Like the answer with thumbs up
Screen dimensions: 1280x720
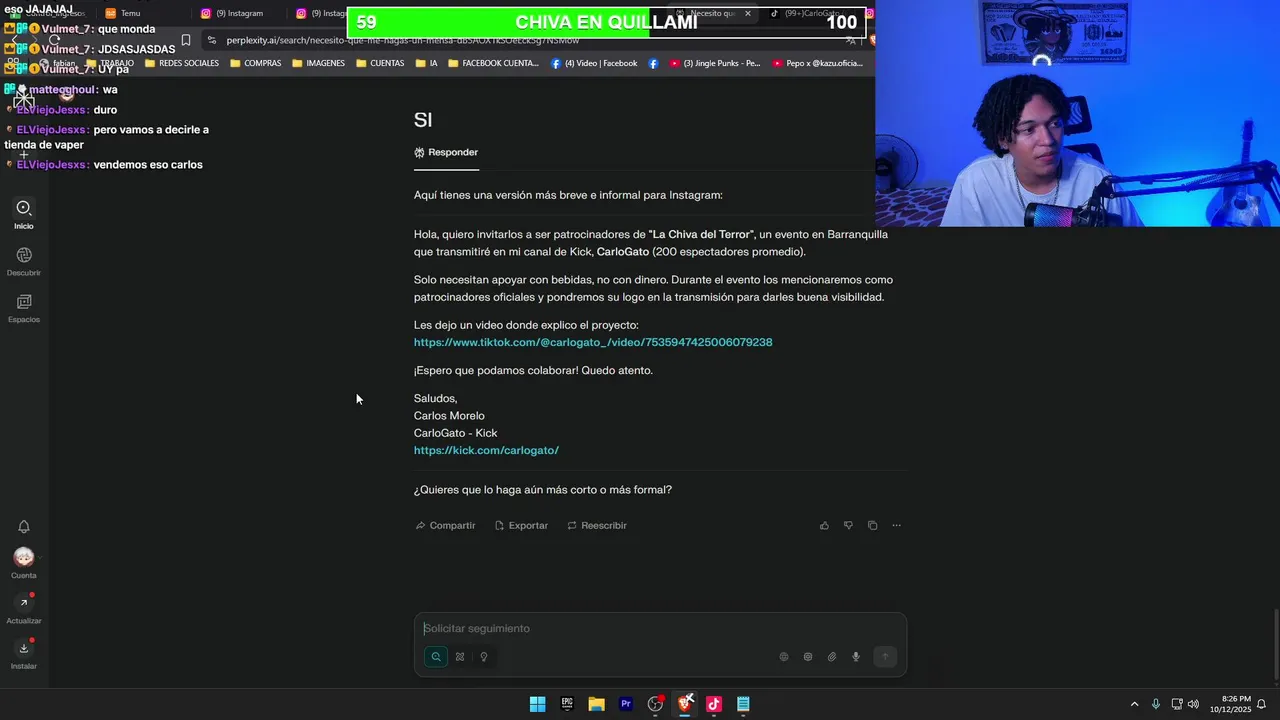click(824, 526)
